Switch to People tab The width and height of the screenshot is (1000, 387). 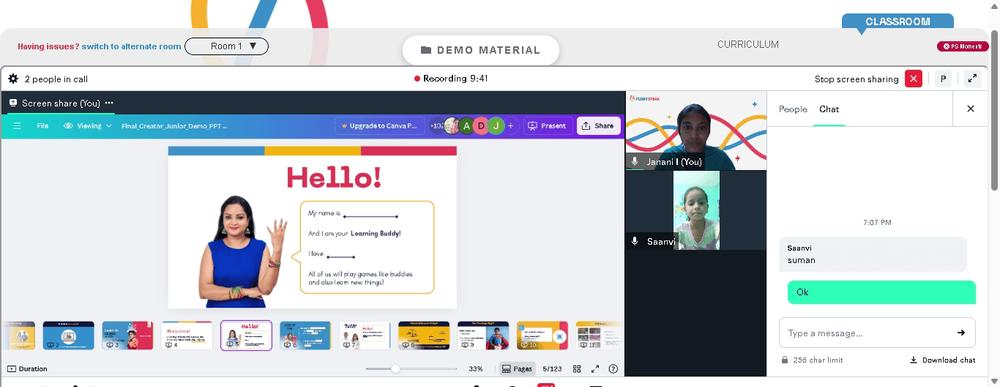tap(793, 109)
